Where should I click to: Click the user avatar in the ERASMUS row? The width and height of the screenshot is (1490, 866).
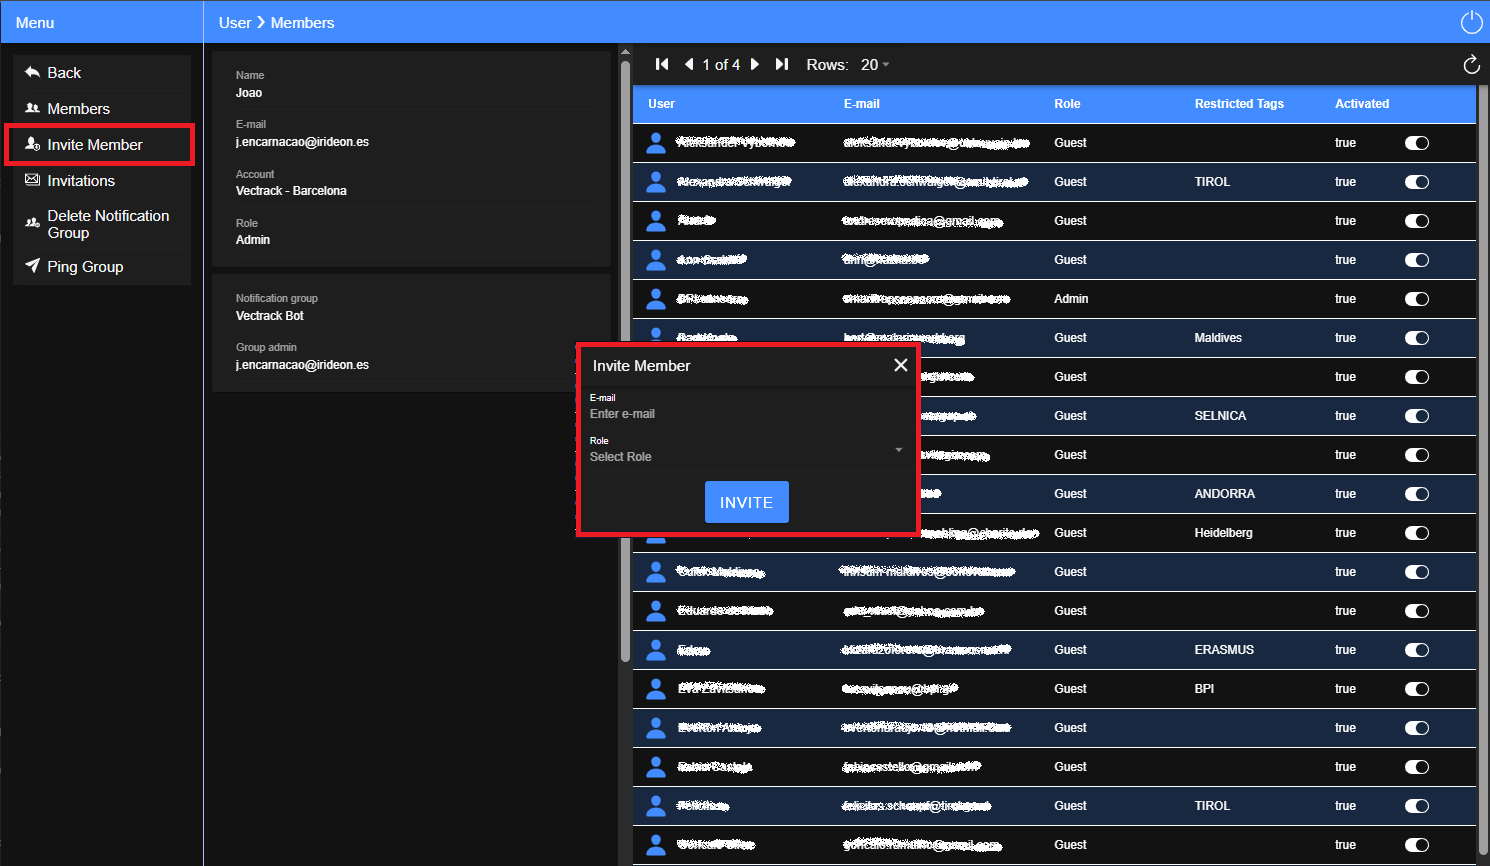click(656, 650)
